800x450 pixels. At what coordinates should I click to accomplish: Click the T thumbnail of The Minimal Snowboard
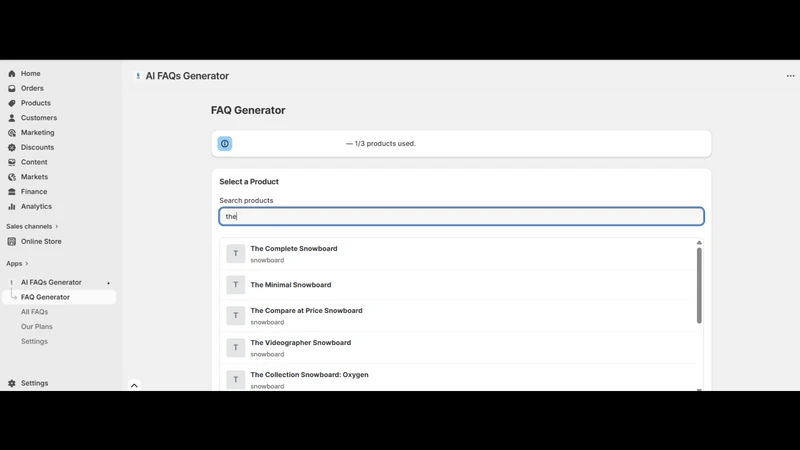point(236,285)
